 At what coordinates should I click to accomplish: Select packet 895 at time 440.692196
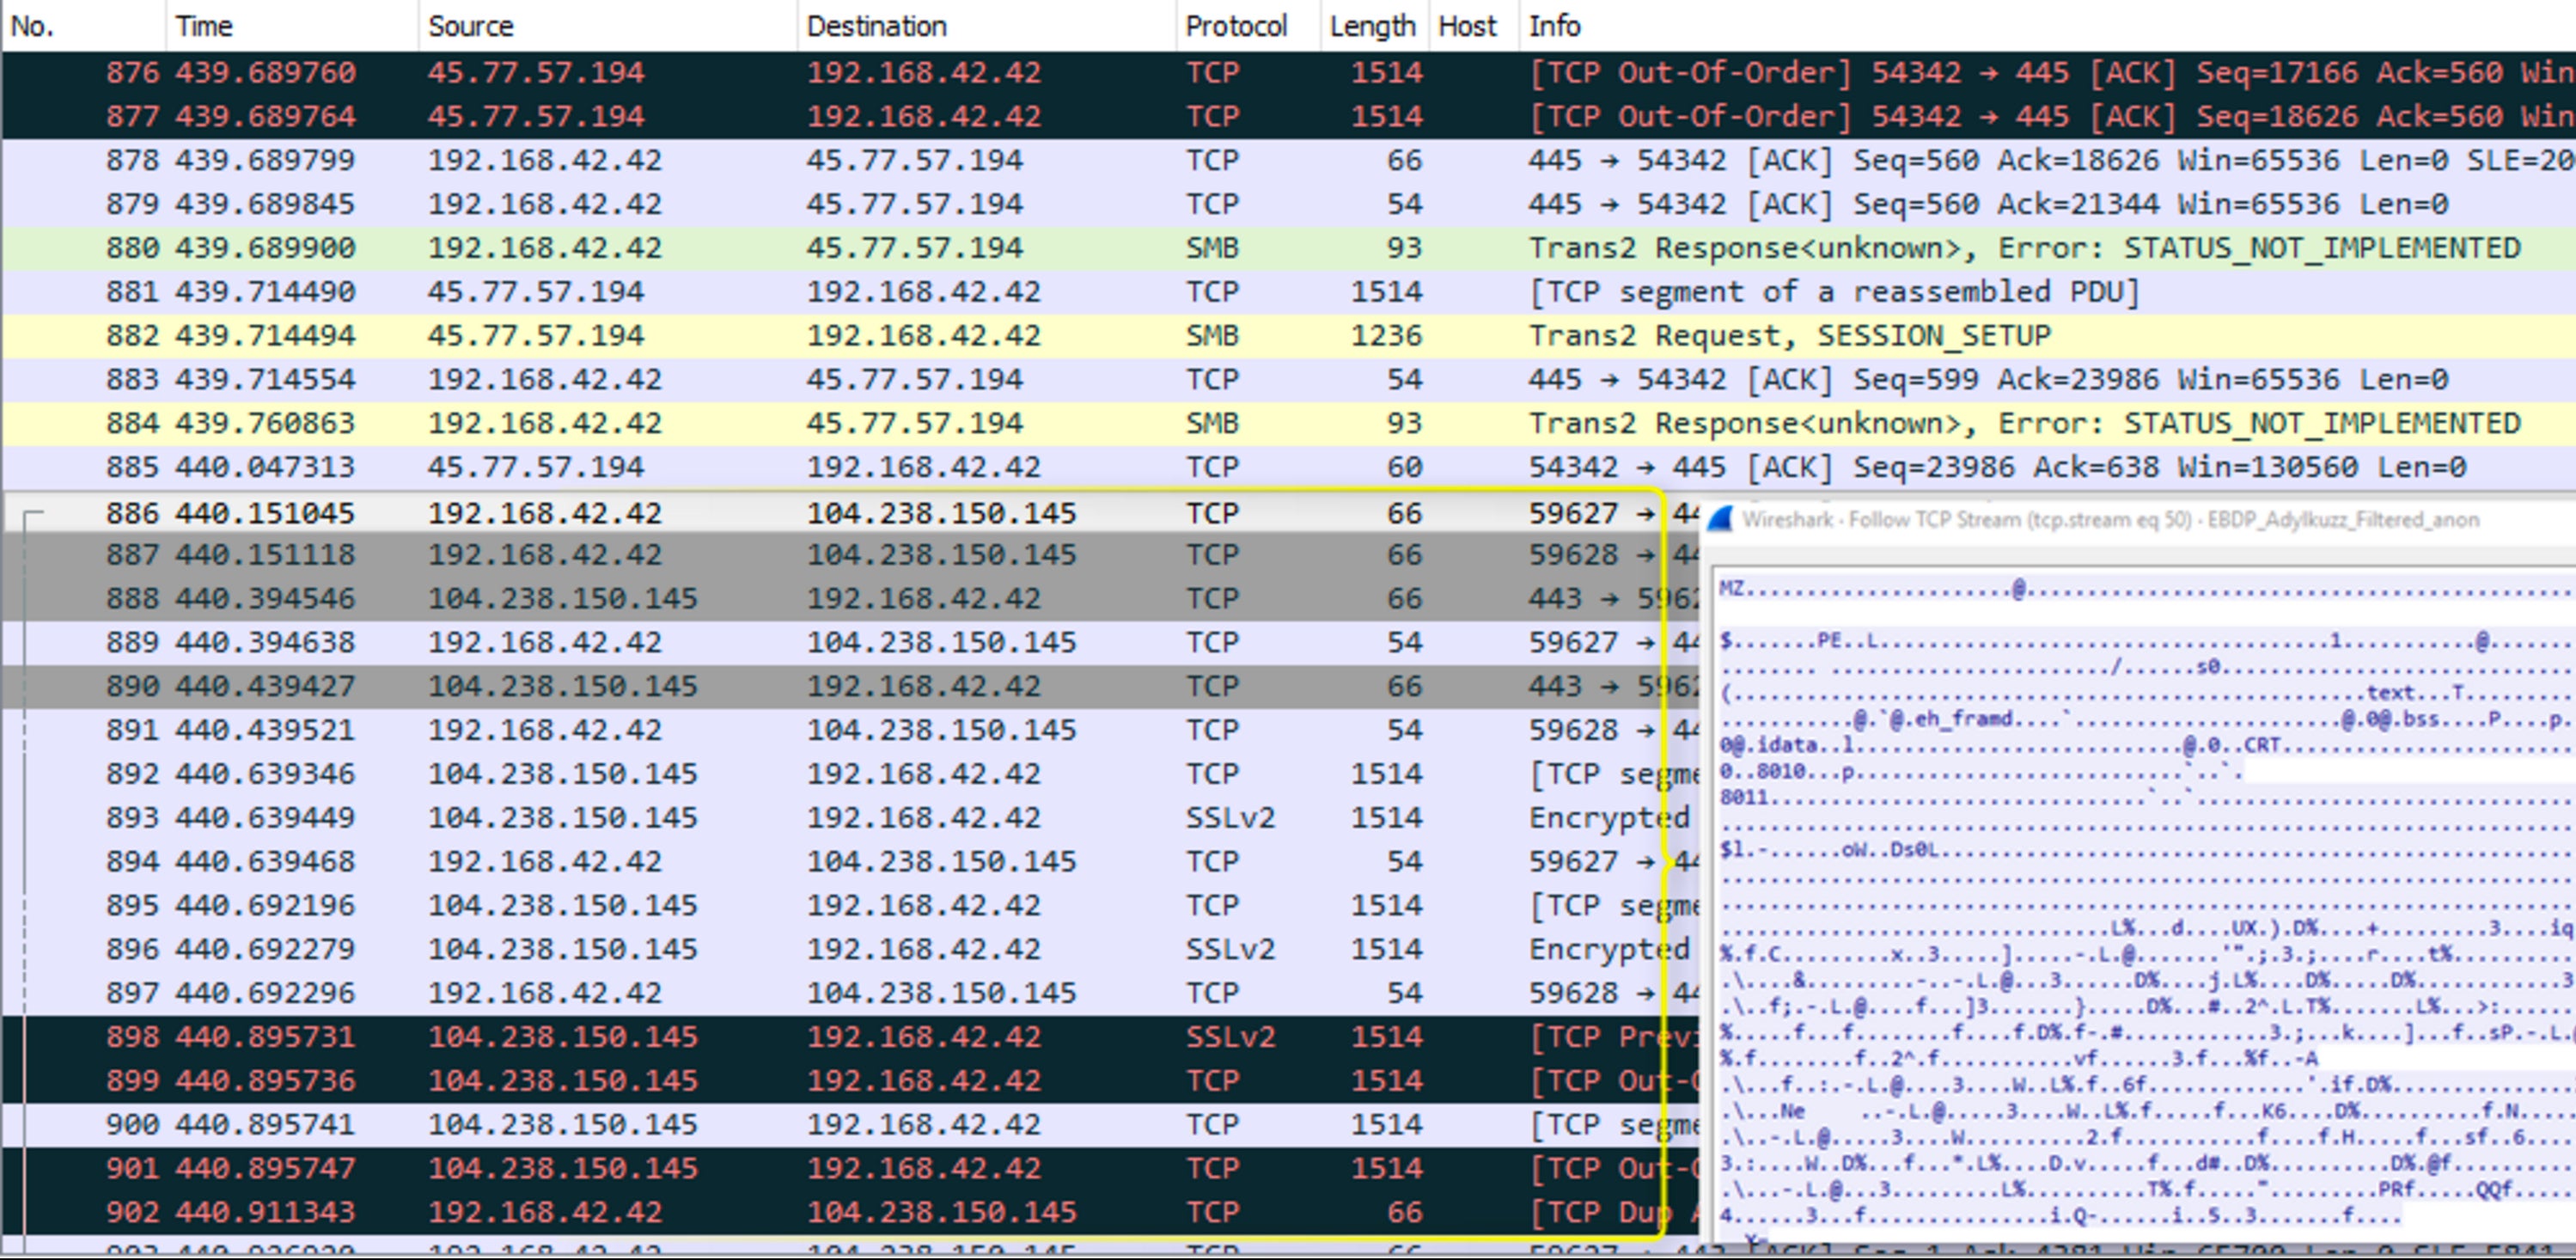click(850, 906)
